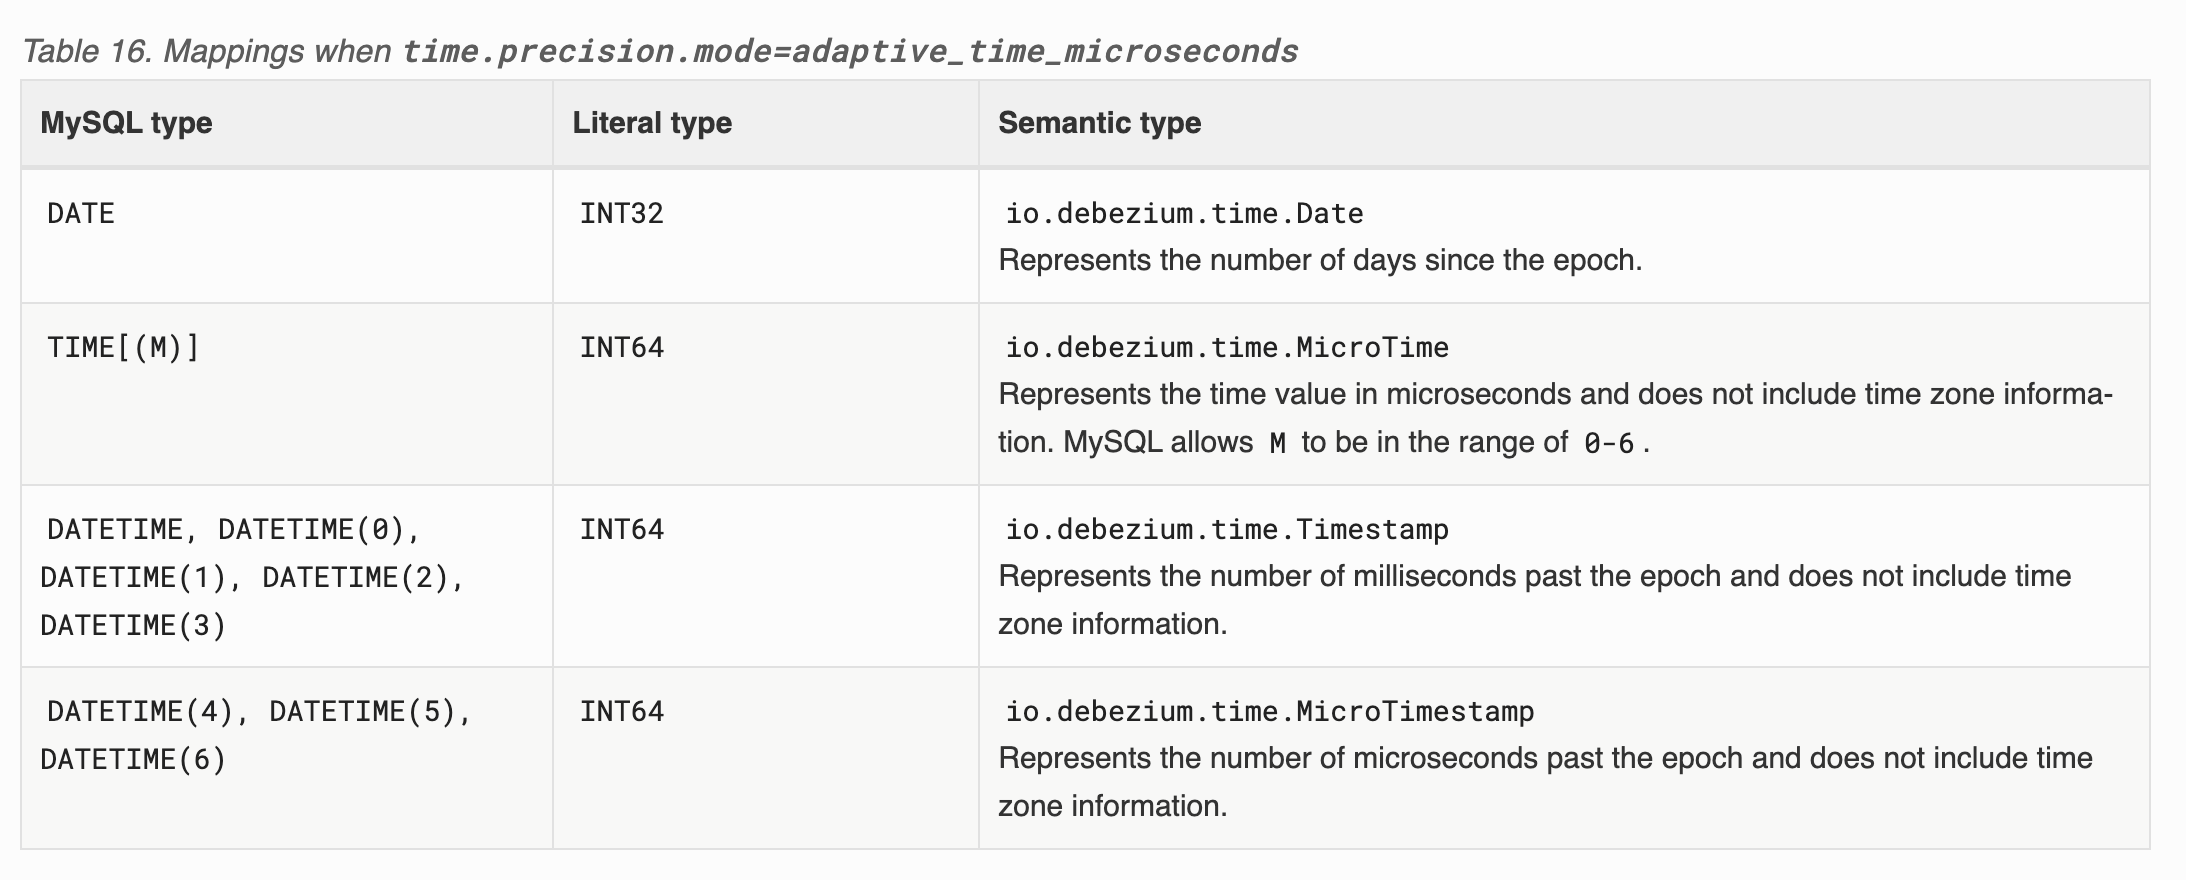Select the TIME[(M)] type cell
This screenshot has width=2186, height=880.
(x=123, y=348)
